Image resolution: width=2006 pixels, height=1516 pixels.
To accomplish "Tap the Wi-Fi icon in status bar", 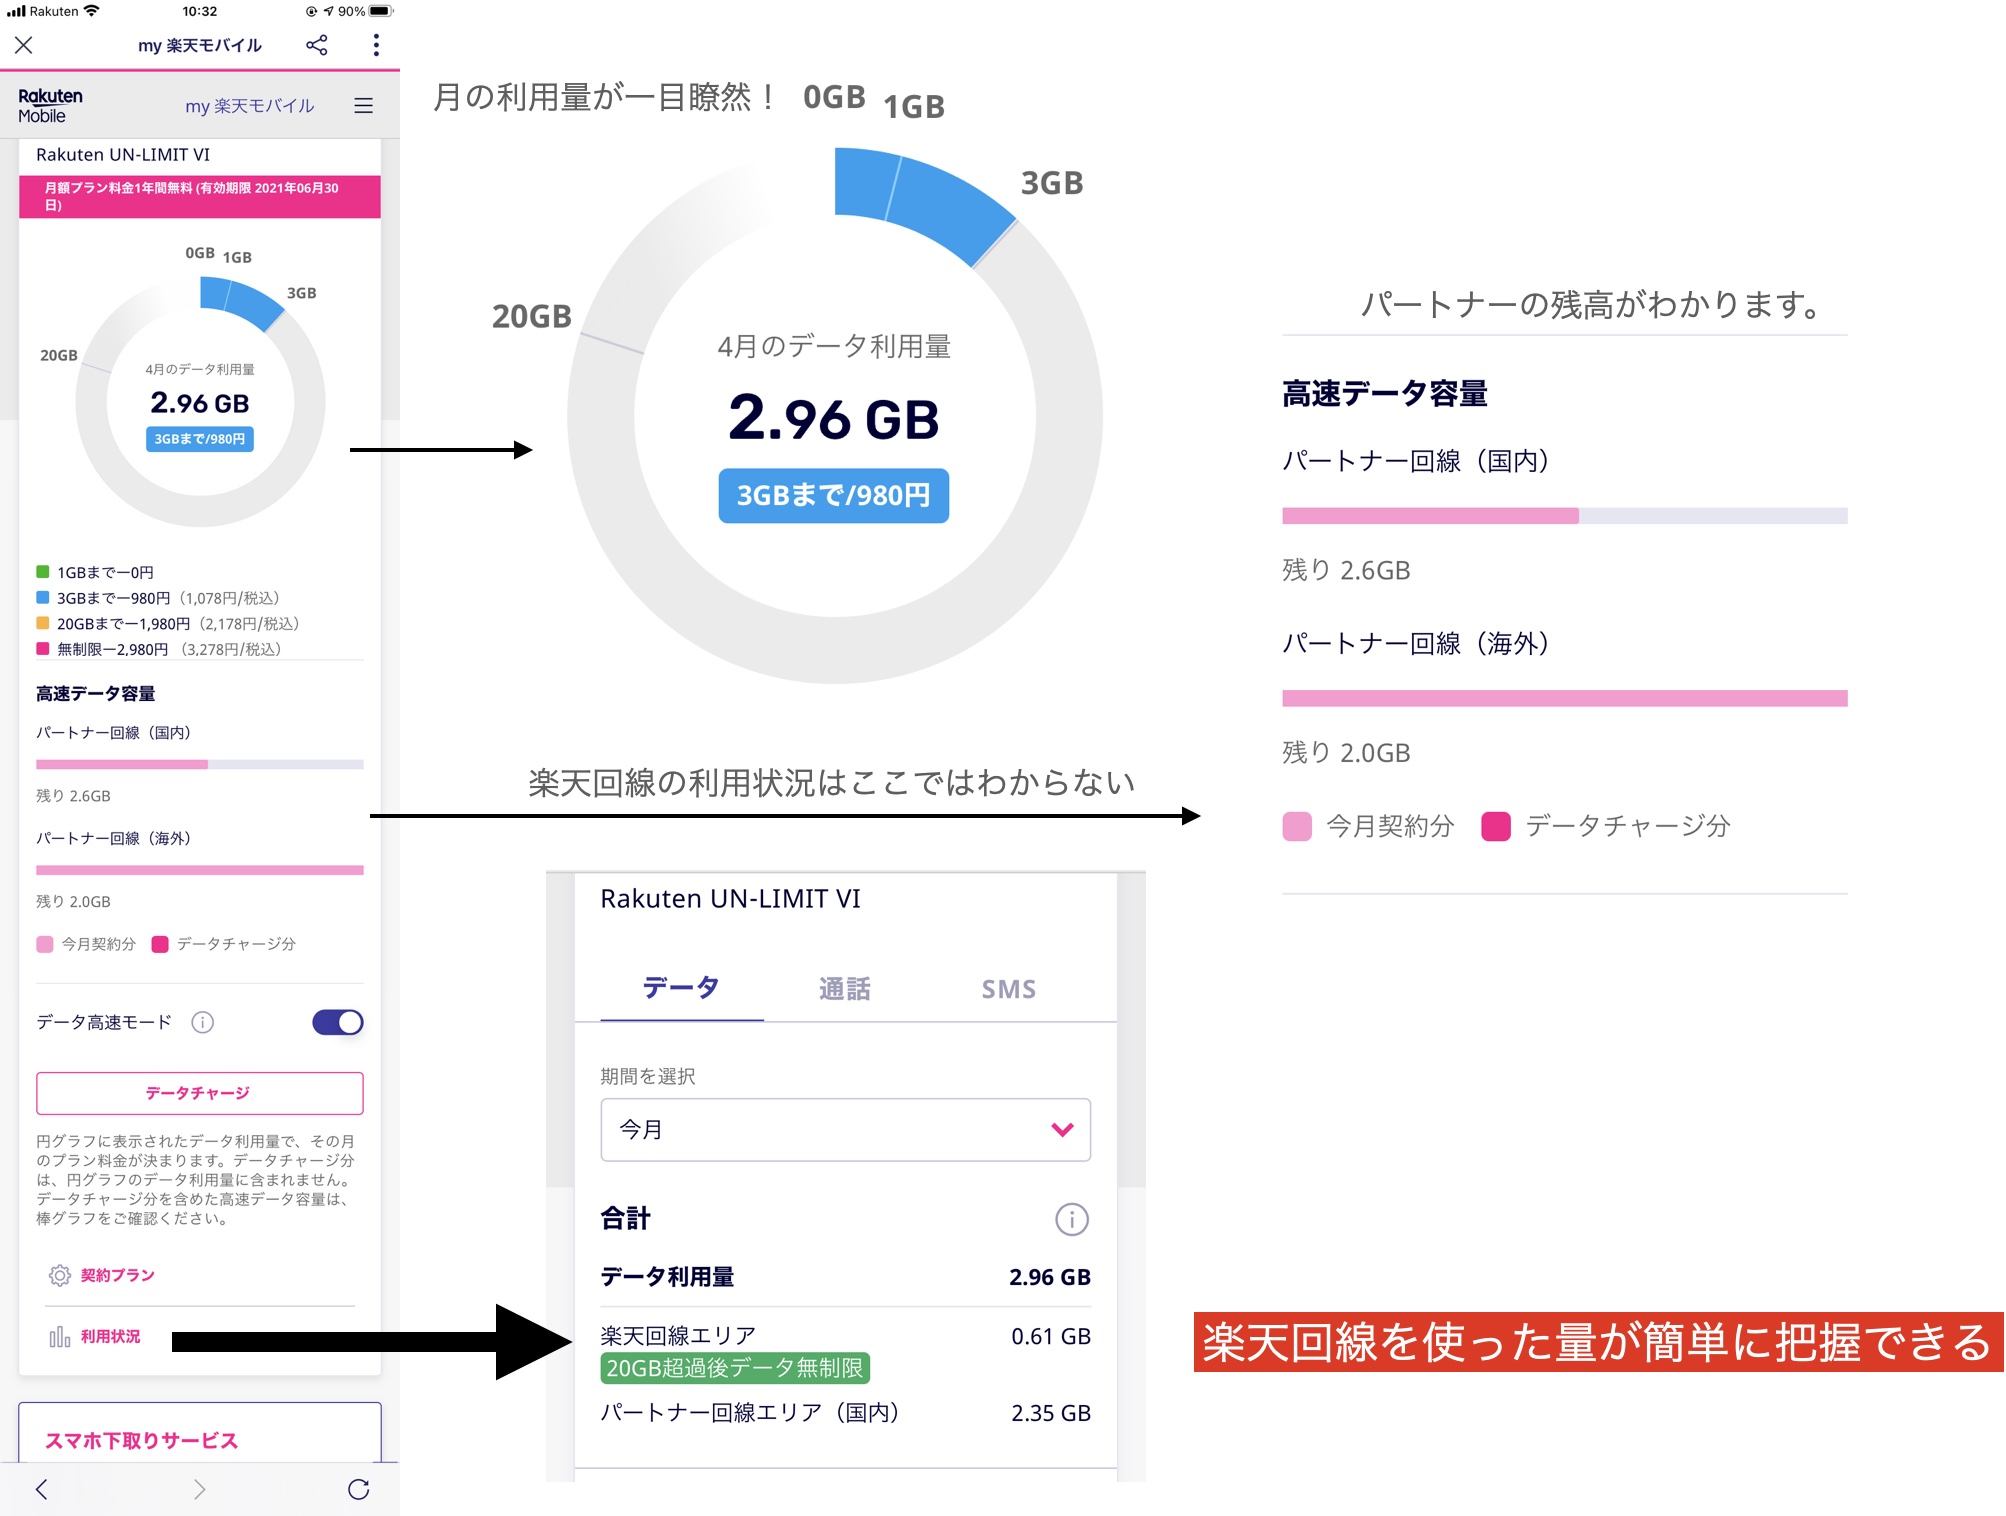I will [x=92, y=11].
